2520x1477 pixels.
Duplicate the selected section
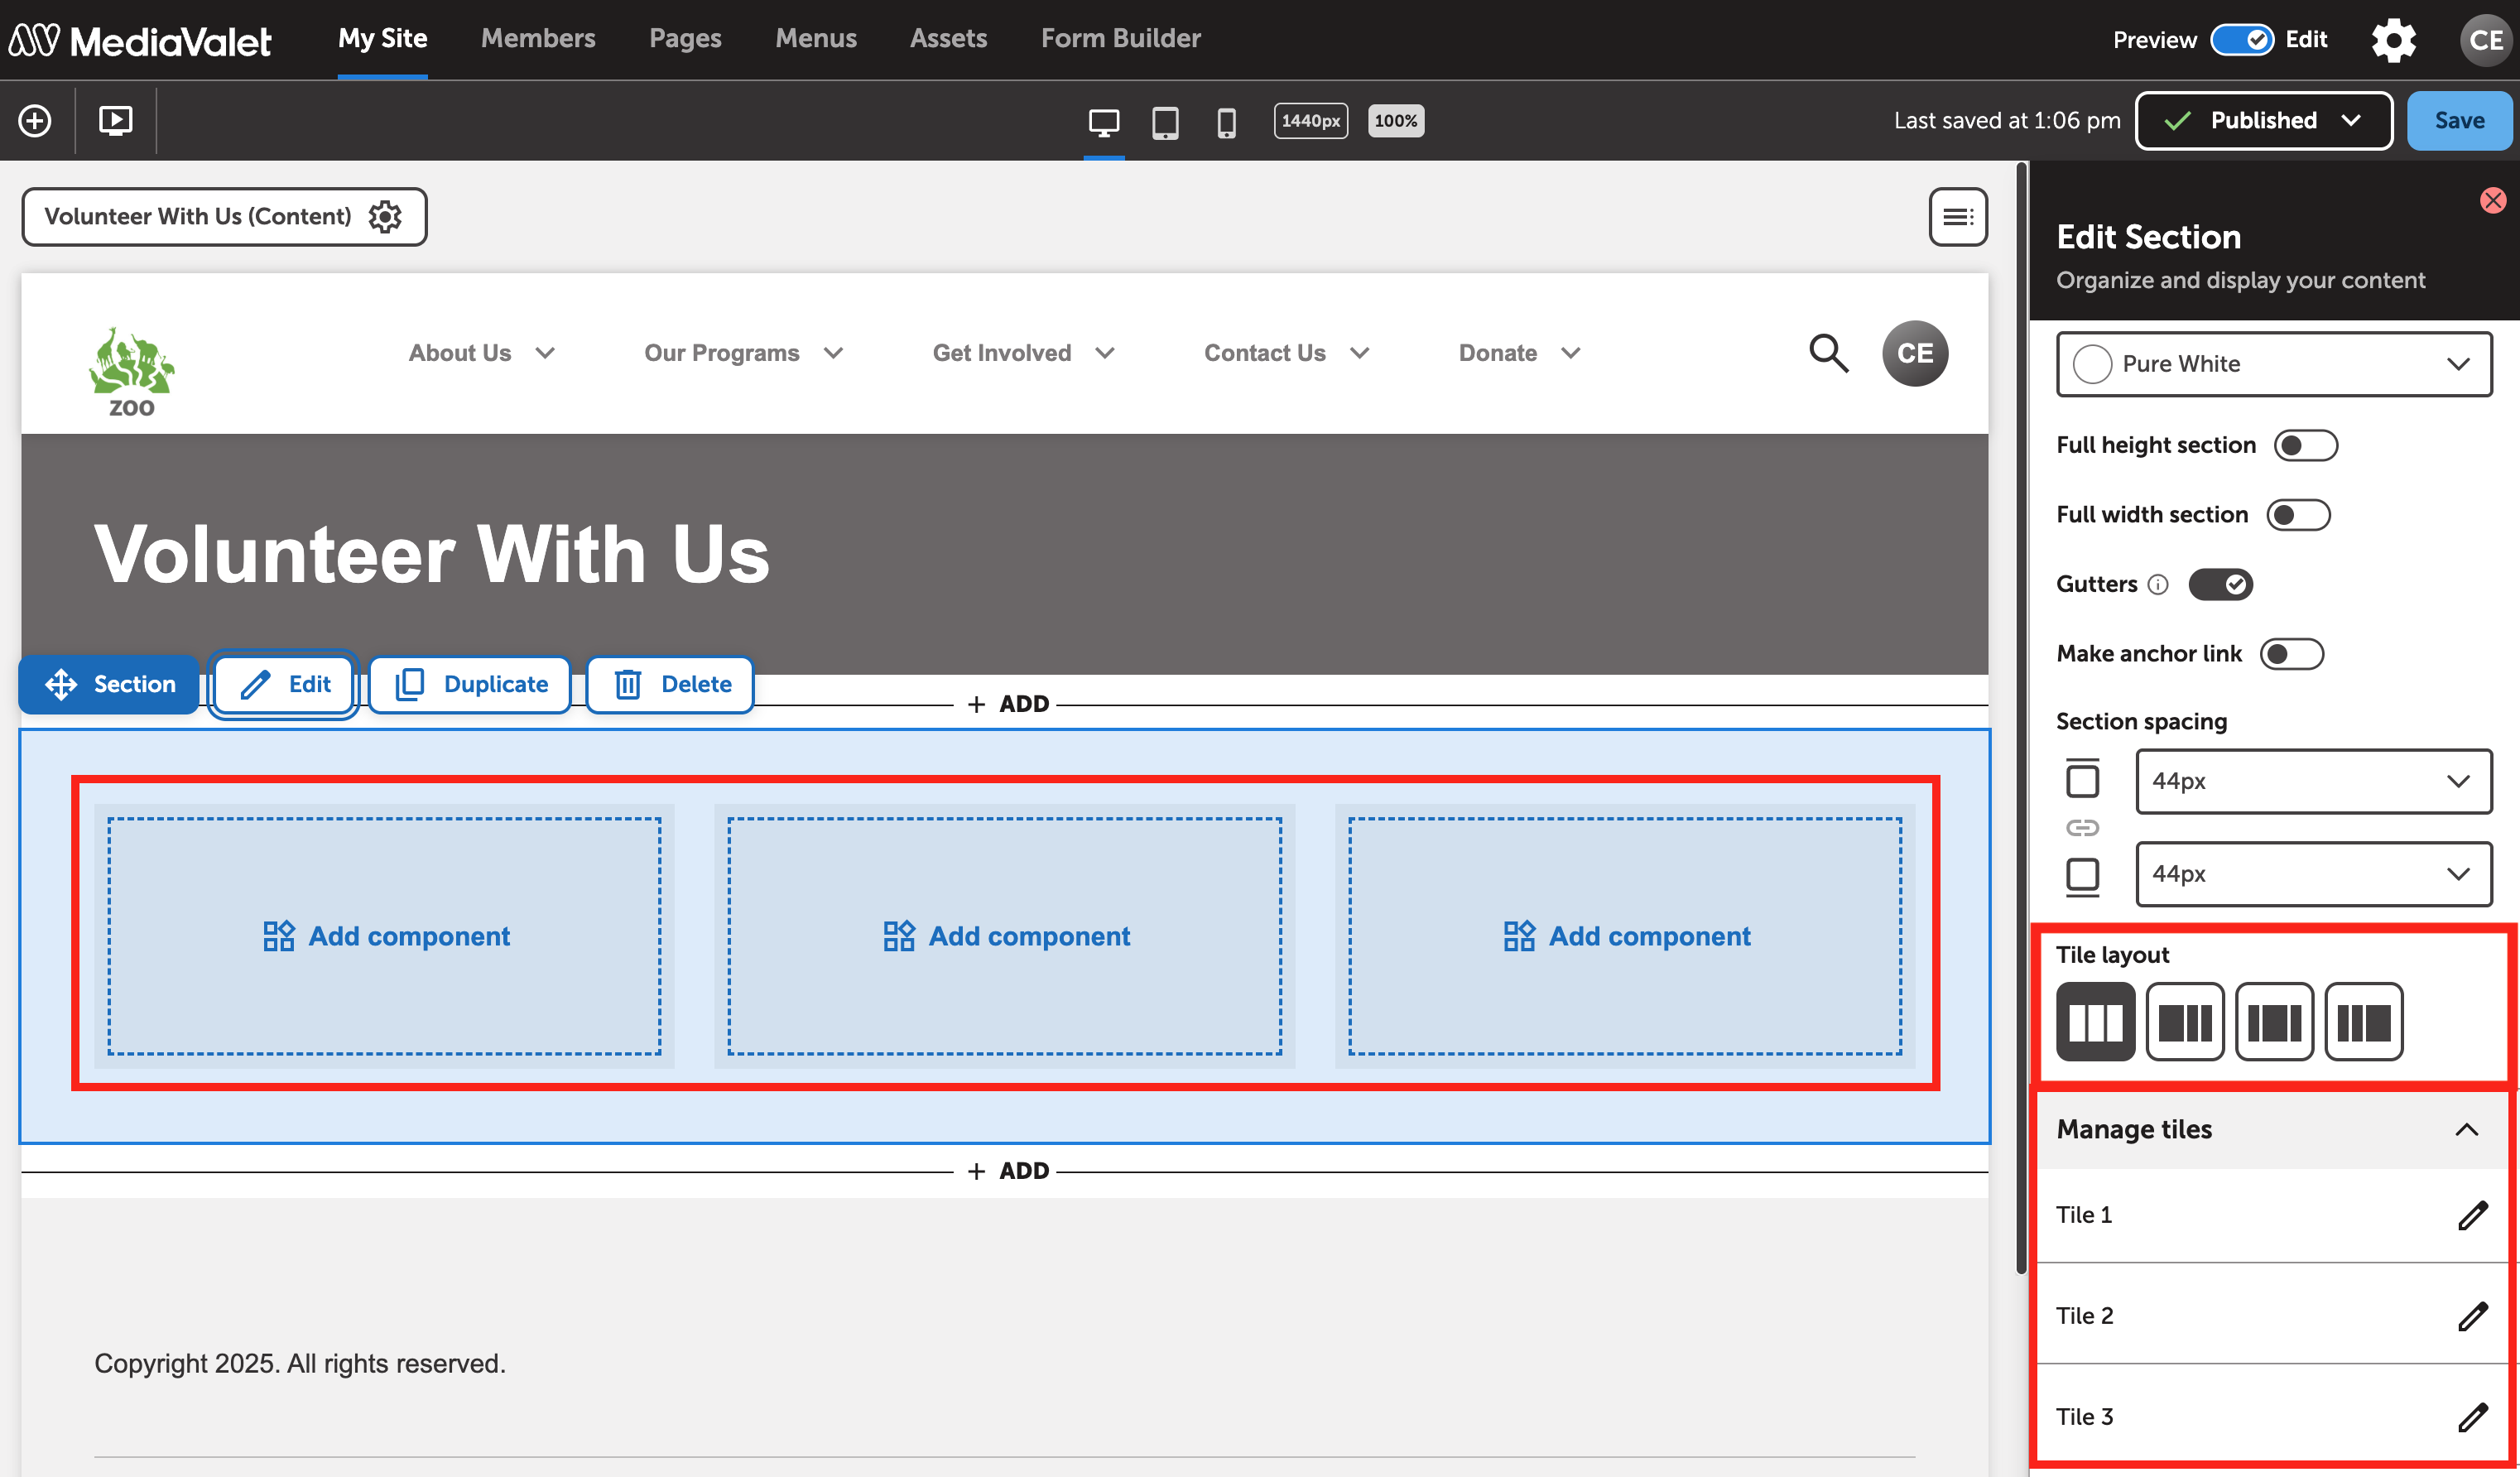coord(470,684)
